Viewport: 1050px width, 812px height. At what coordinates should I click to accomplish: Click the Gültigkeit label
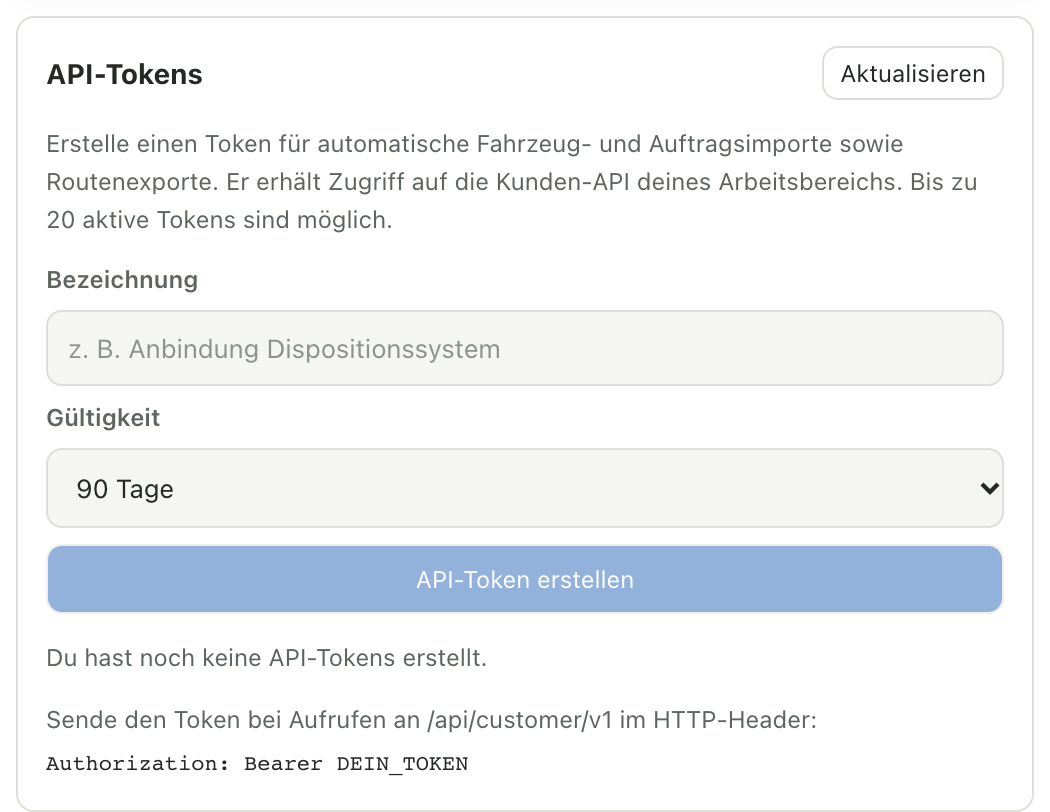103,418
